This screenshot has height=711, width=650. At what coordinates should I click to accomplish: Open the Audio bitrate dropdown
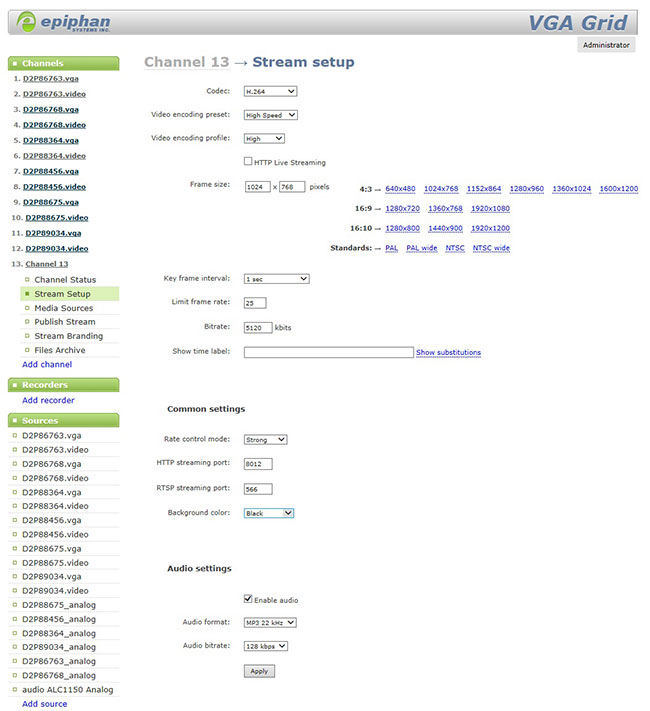pyautogui.click(x=265, y=646)
